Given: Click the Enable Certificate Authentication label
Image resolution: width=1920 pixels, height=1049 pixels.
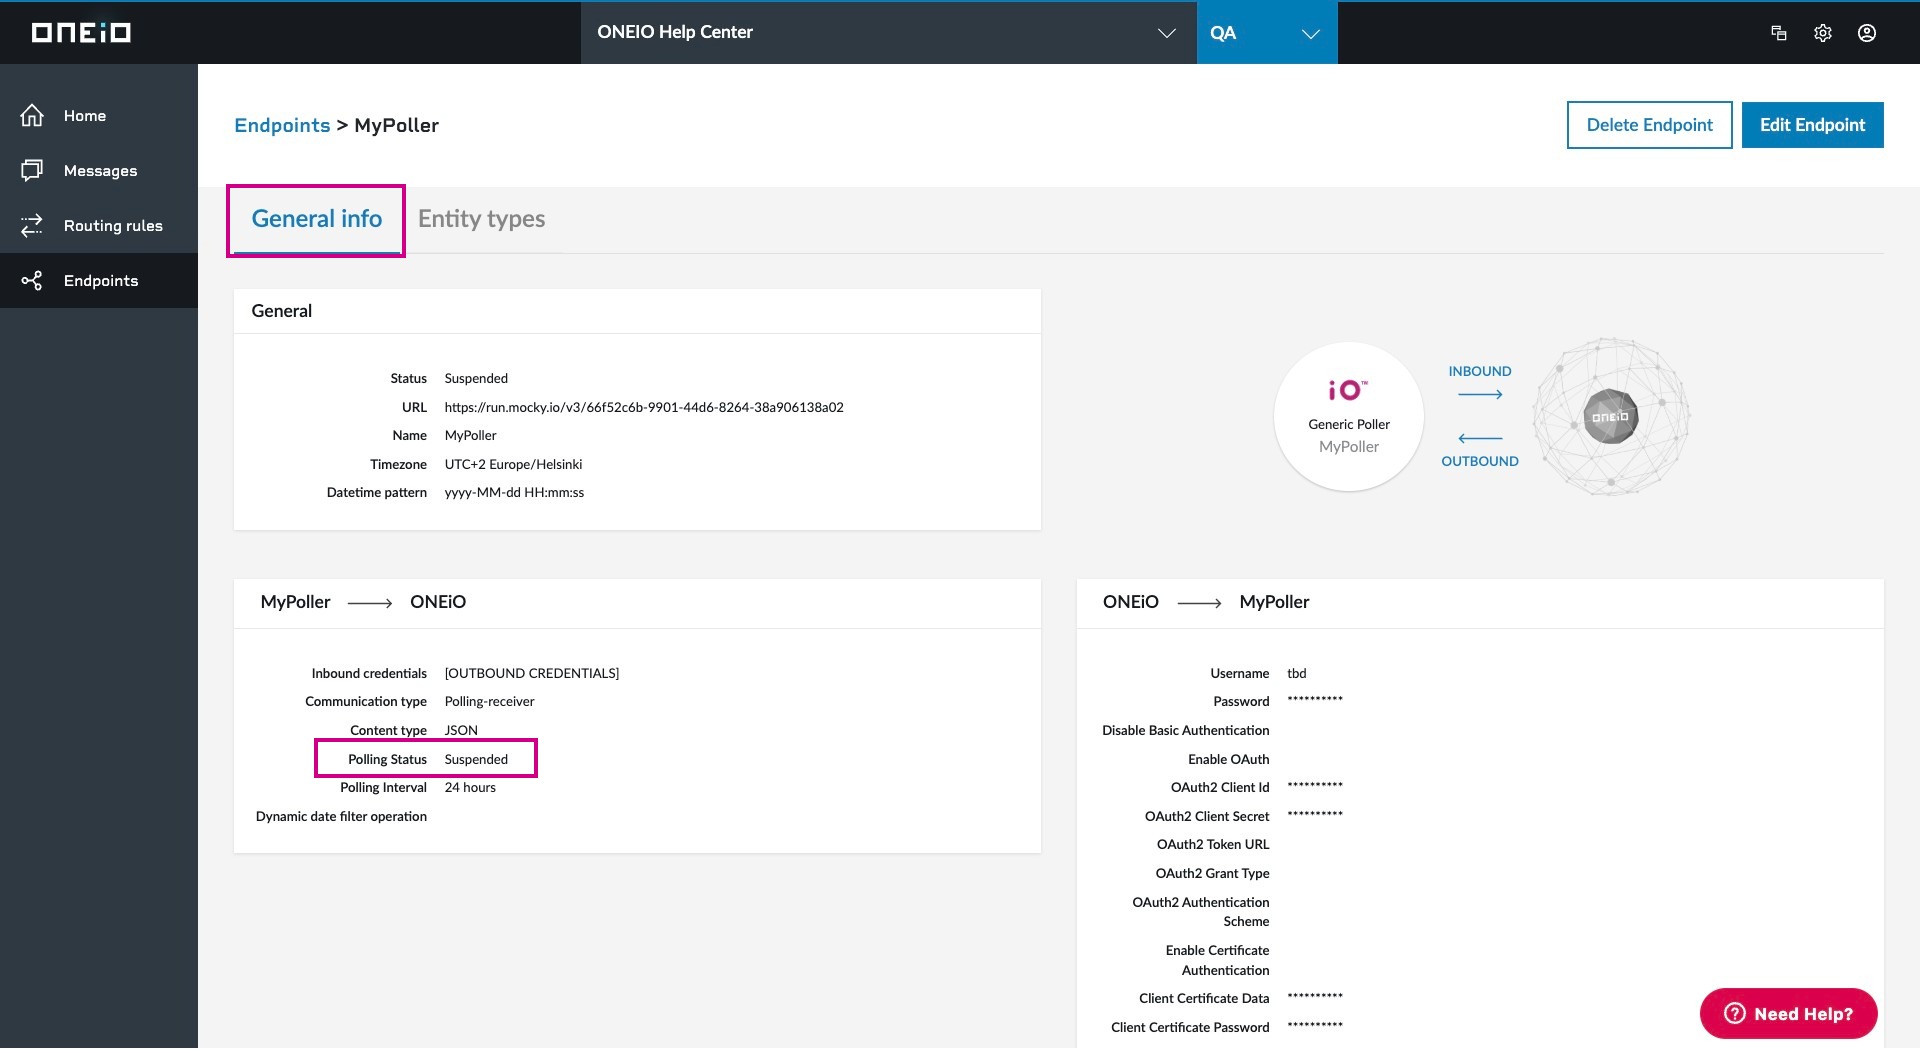Looking at the screenshot, I should tap(1217, 961).
